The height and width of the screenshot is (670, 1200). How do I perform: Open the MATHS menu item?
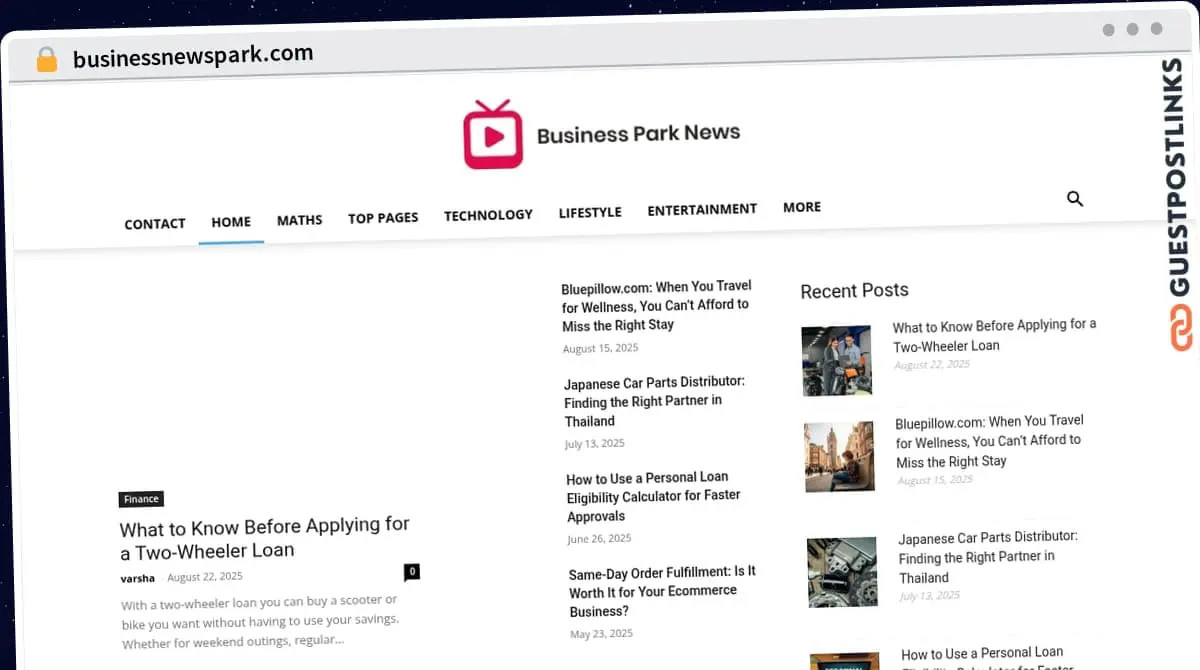pos(300,220)
